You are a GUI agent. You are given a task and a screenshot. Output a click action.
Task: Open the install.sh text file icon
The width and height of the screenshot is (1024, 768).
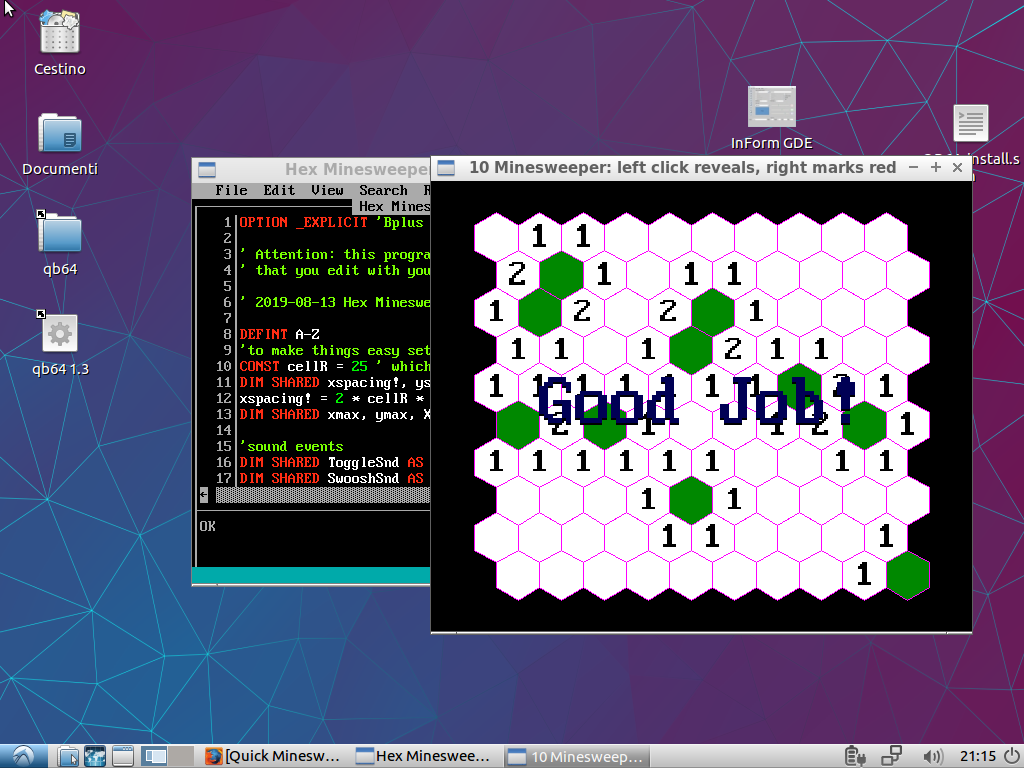click(x=970, y=123)
